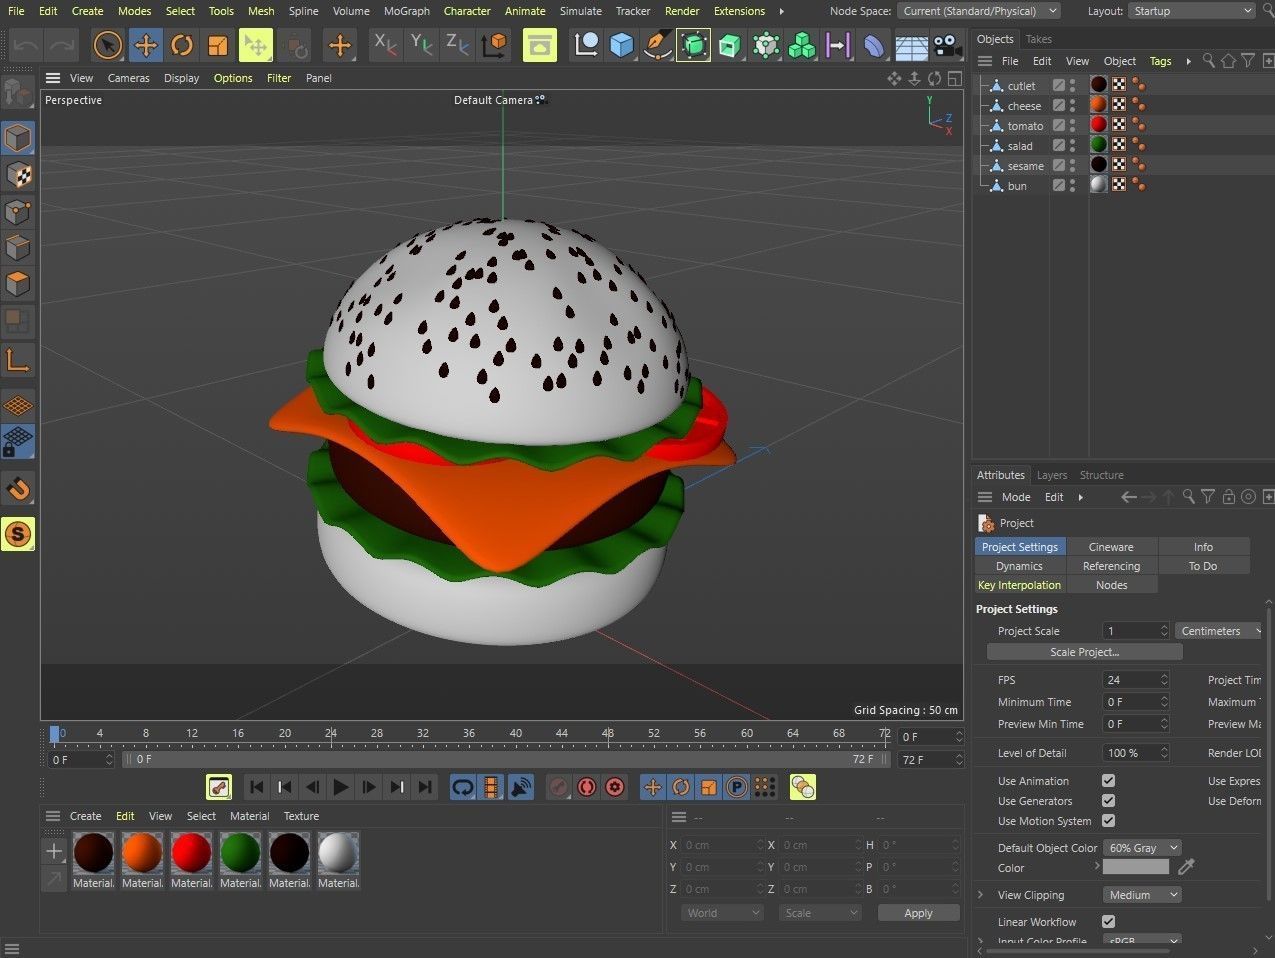Activate the Scale tool
The image size is (1275, 958).
point(218,45)
